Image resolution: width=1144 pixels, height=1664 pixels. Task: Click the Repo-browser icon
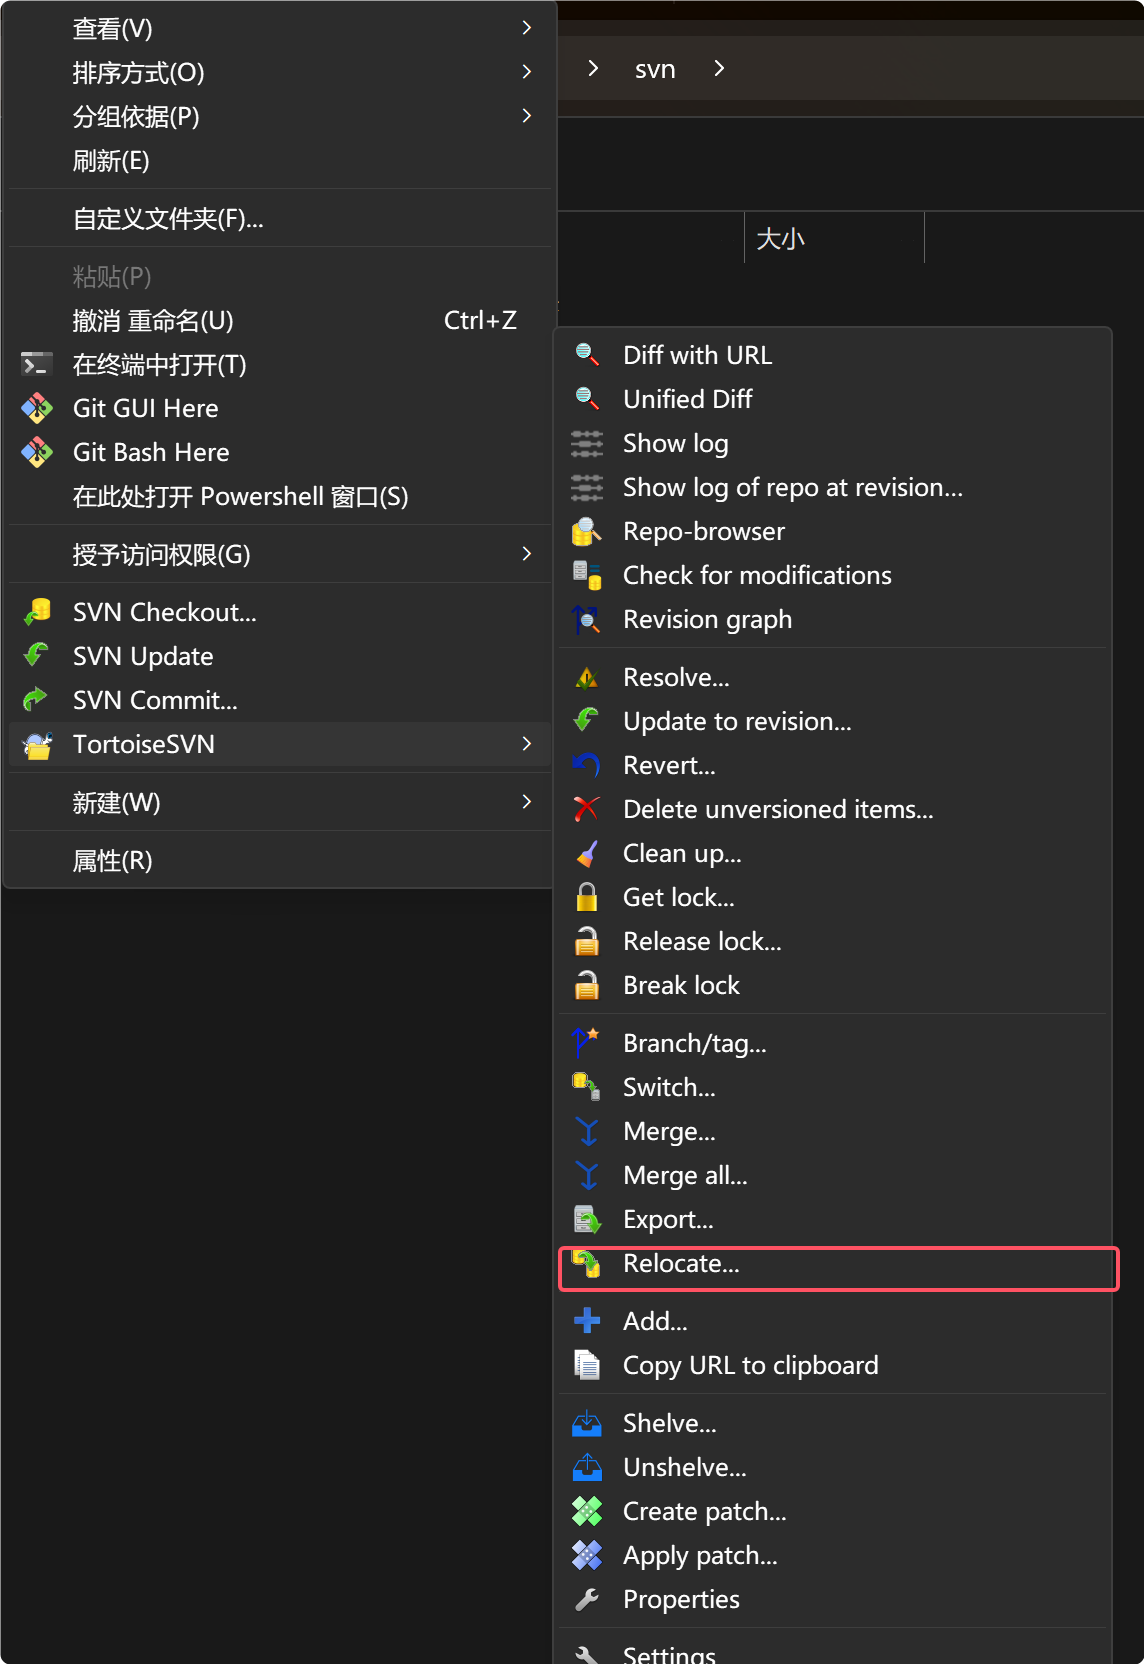coord(587,531)
